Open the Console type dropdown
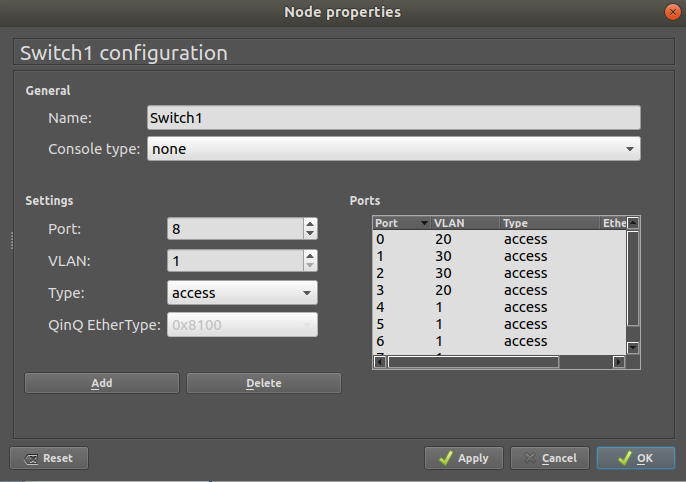686x482 pixels. coord(394,149)
